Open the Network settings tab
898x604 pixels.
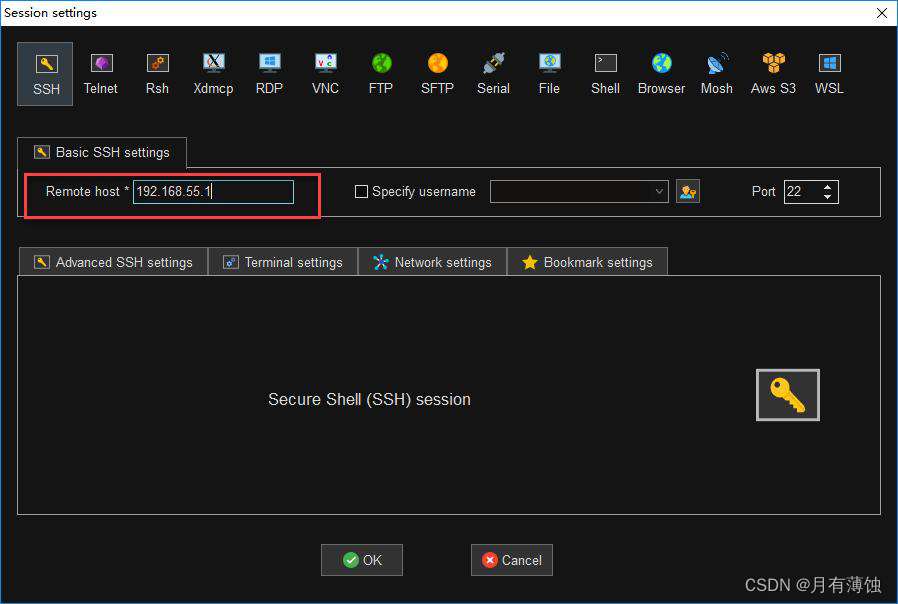[432, 261]
